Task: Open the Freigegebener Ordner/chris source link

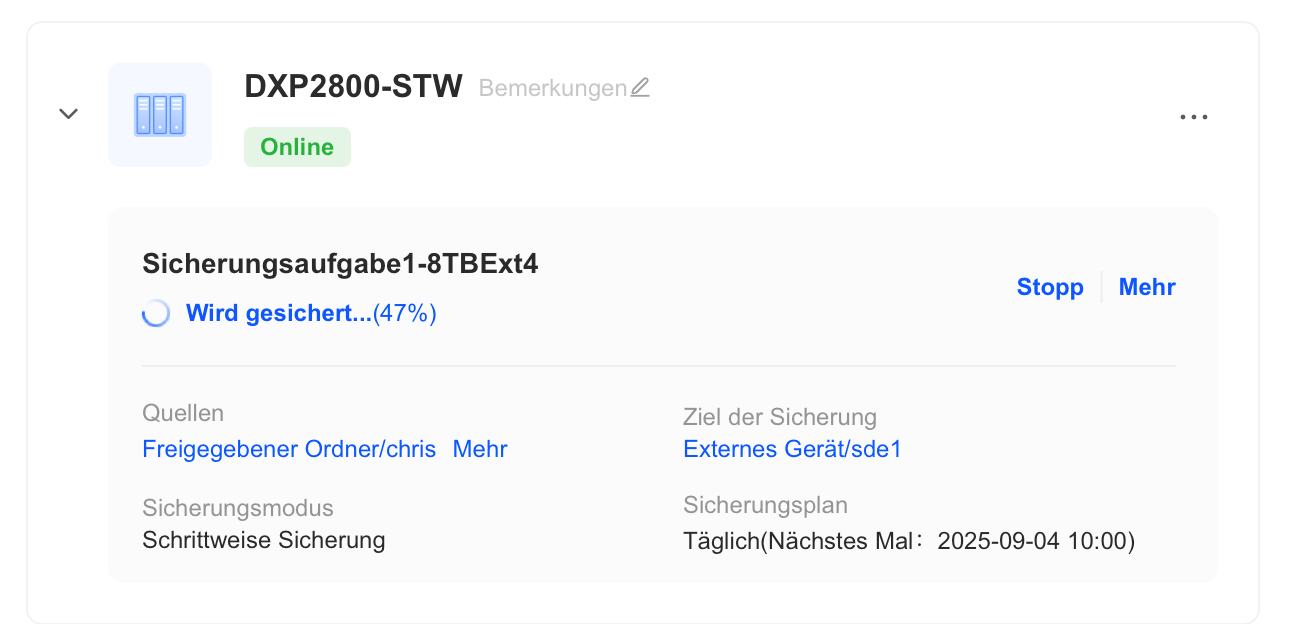Action: pos(289,449)
